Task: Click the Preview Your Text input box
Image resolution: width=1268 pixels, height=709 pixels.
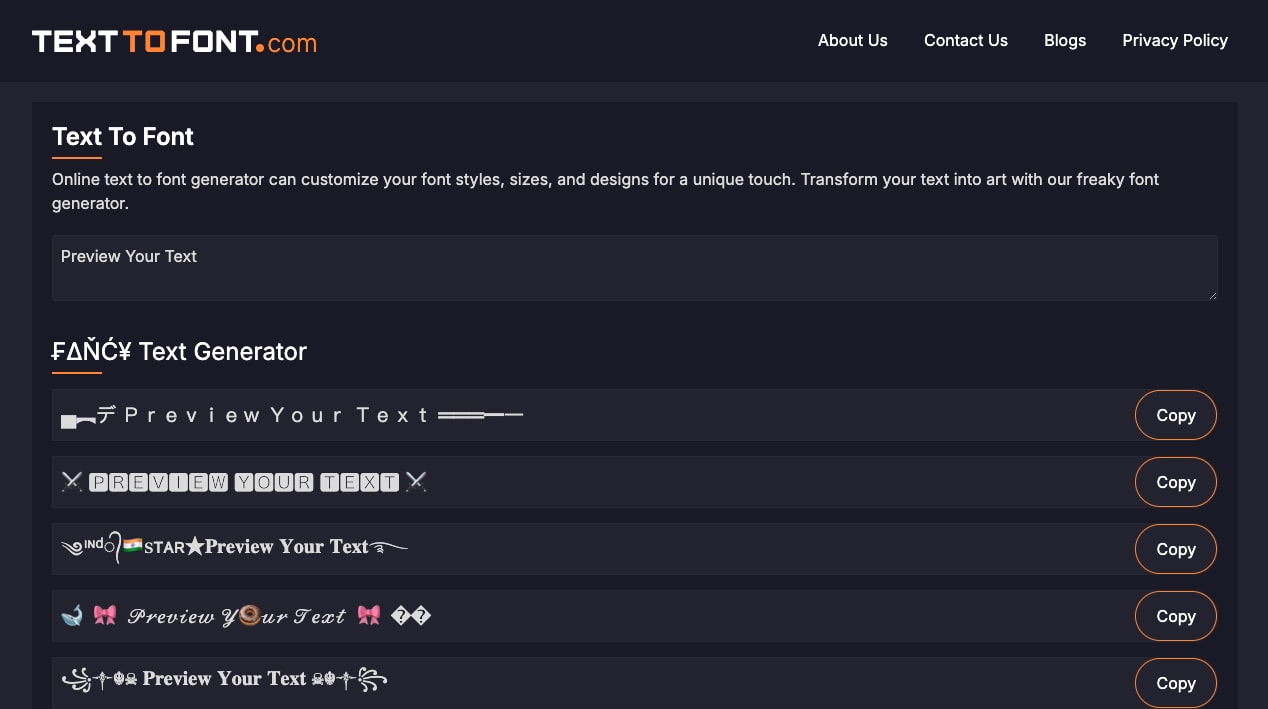Action: pos(635,268)
